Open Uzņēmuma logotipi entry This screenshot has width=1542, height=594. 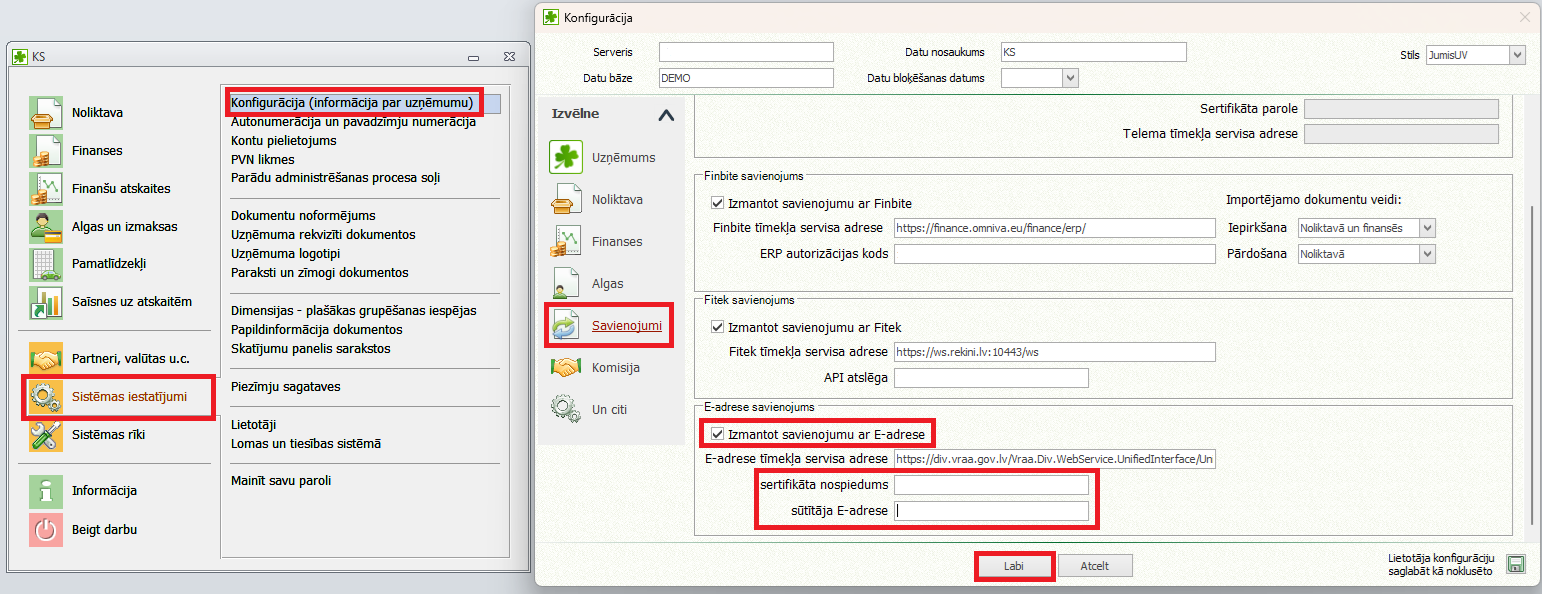pos(286,254)
